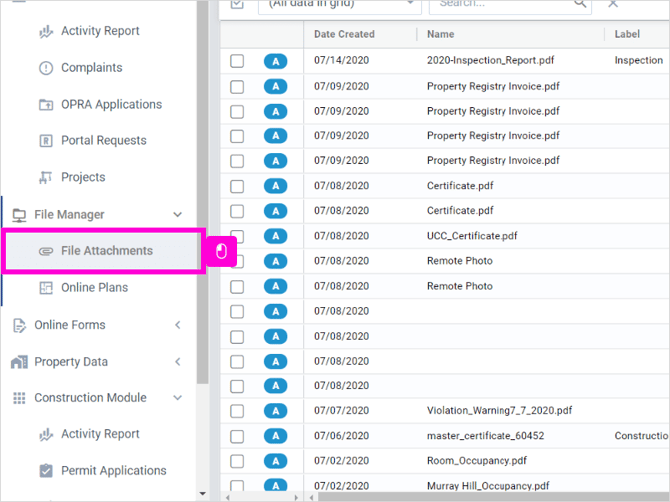Click the Complaints exclamation icon

click(46, 68)
